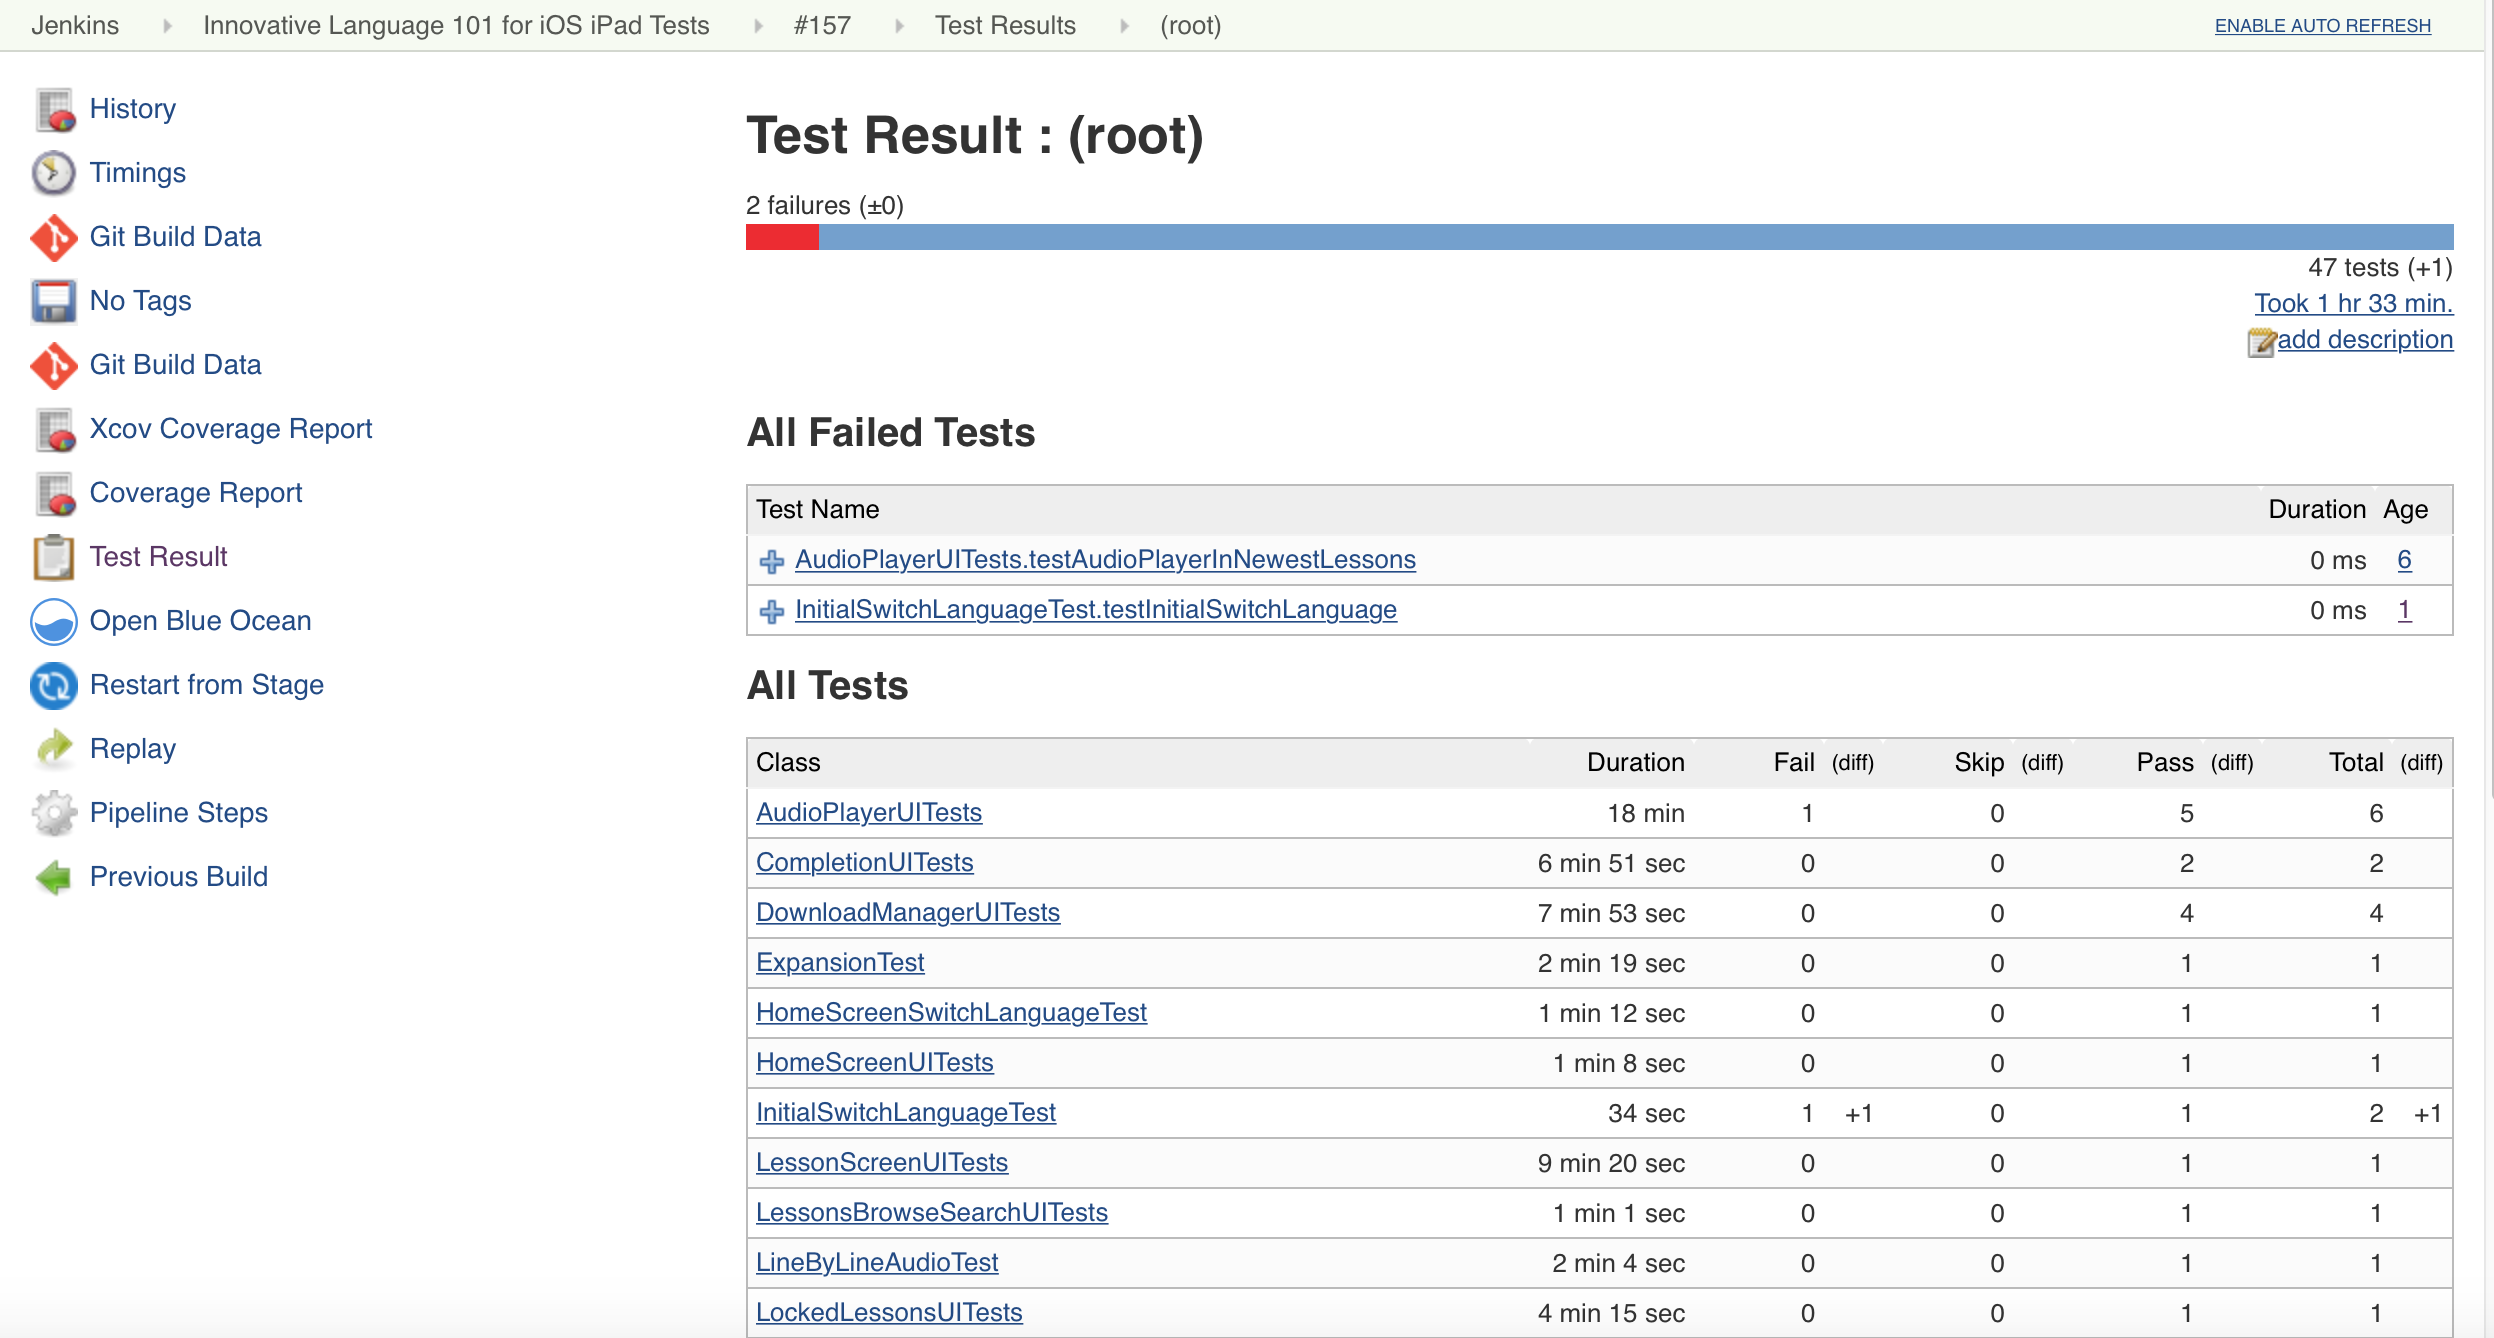Select Test Results breadcrumb item
The width and height of the screenshot is (2494, 1338).
[x=1004, y=26]
